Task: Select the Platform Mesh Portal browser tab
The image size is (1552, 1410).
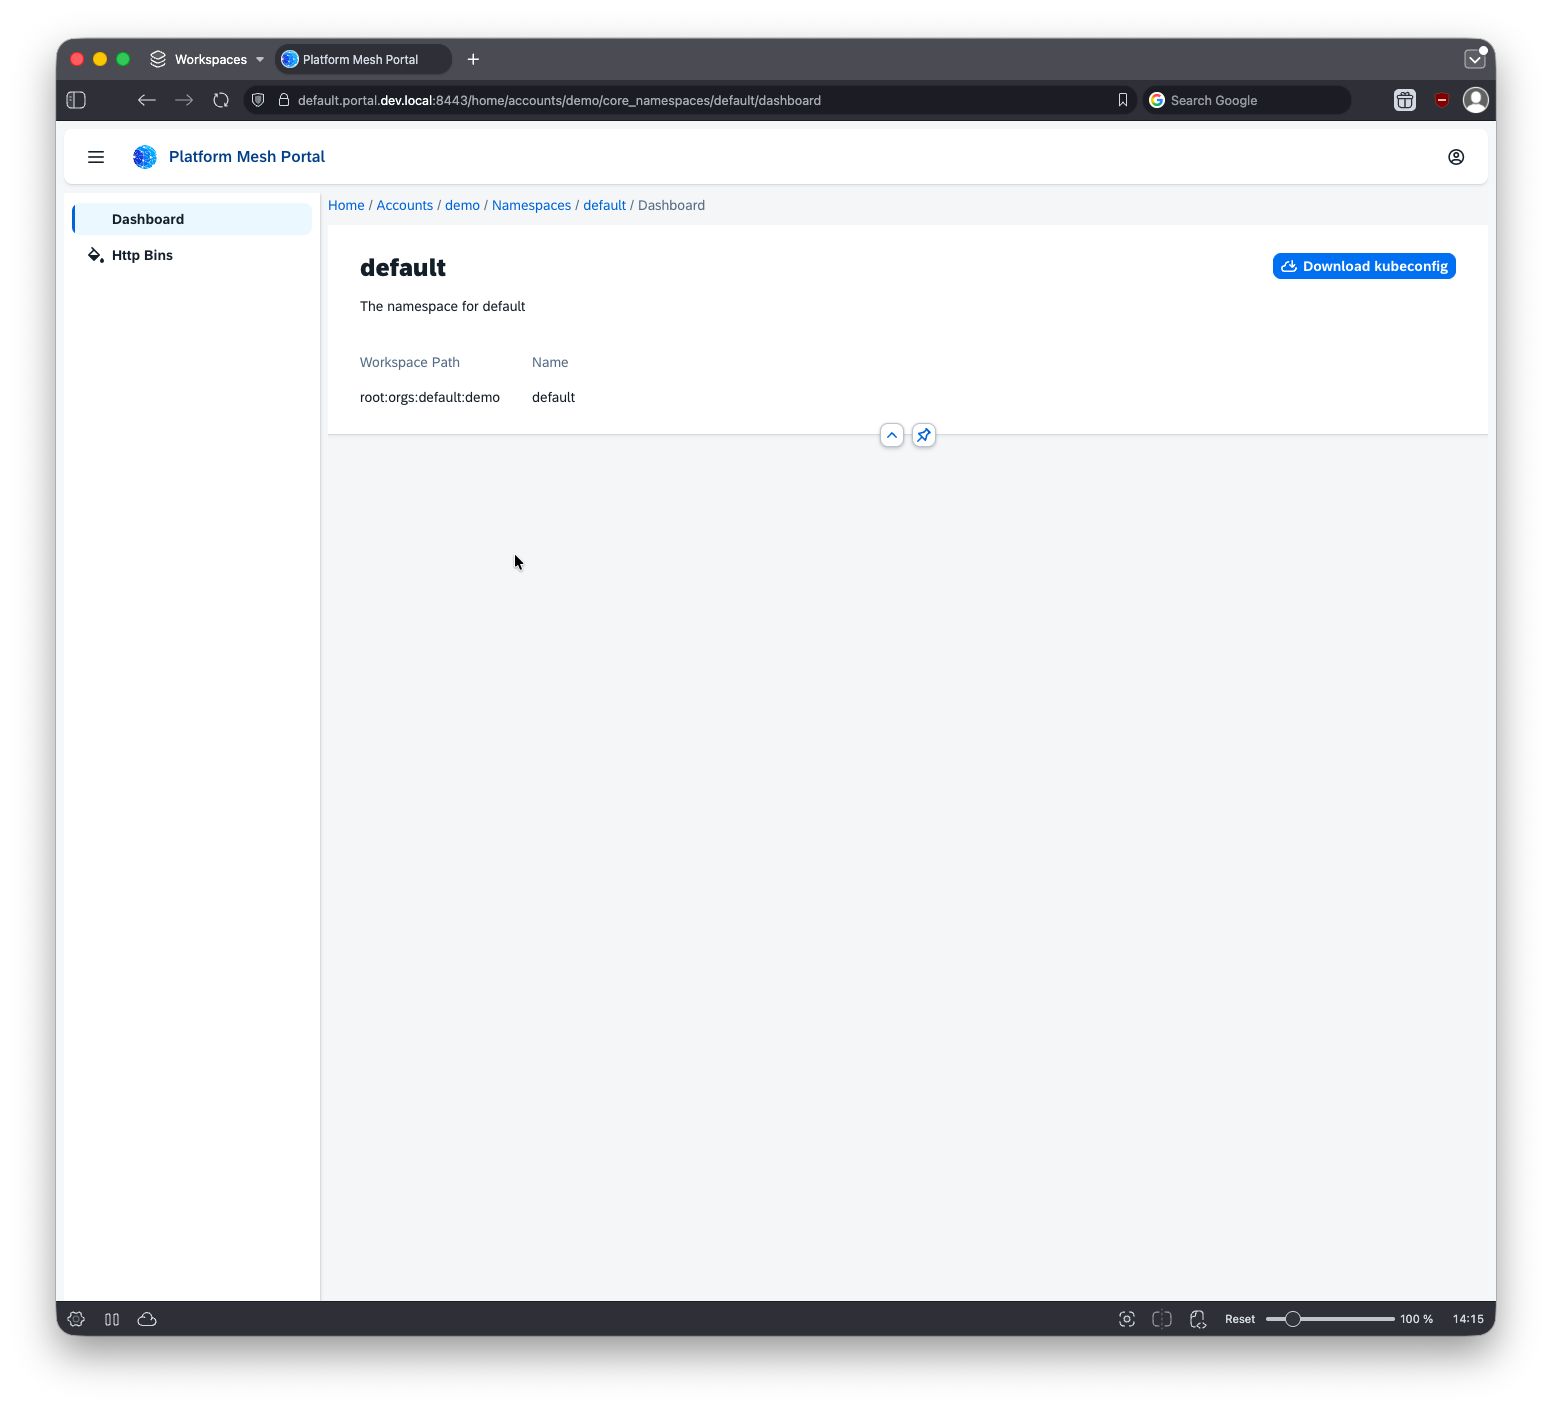Action: point(362,59)
